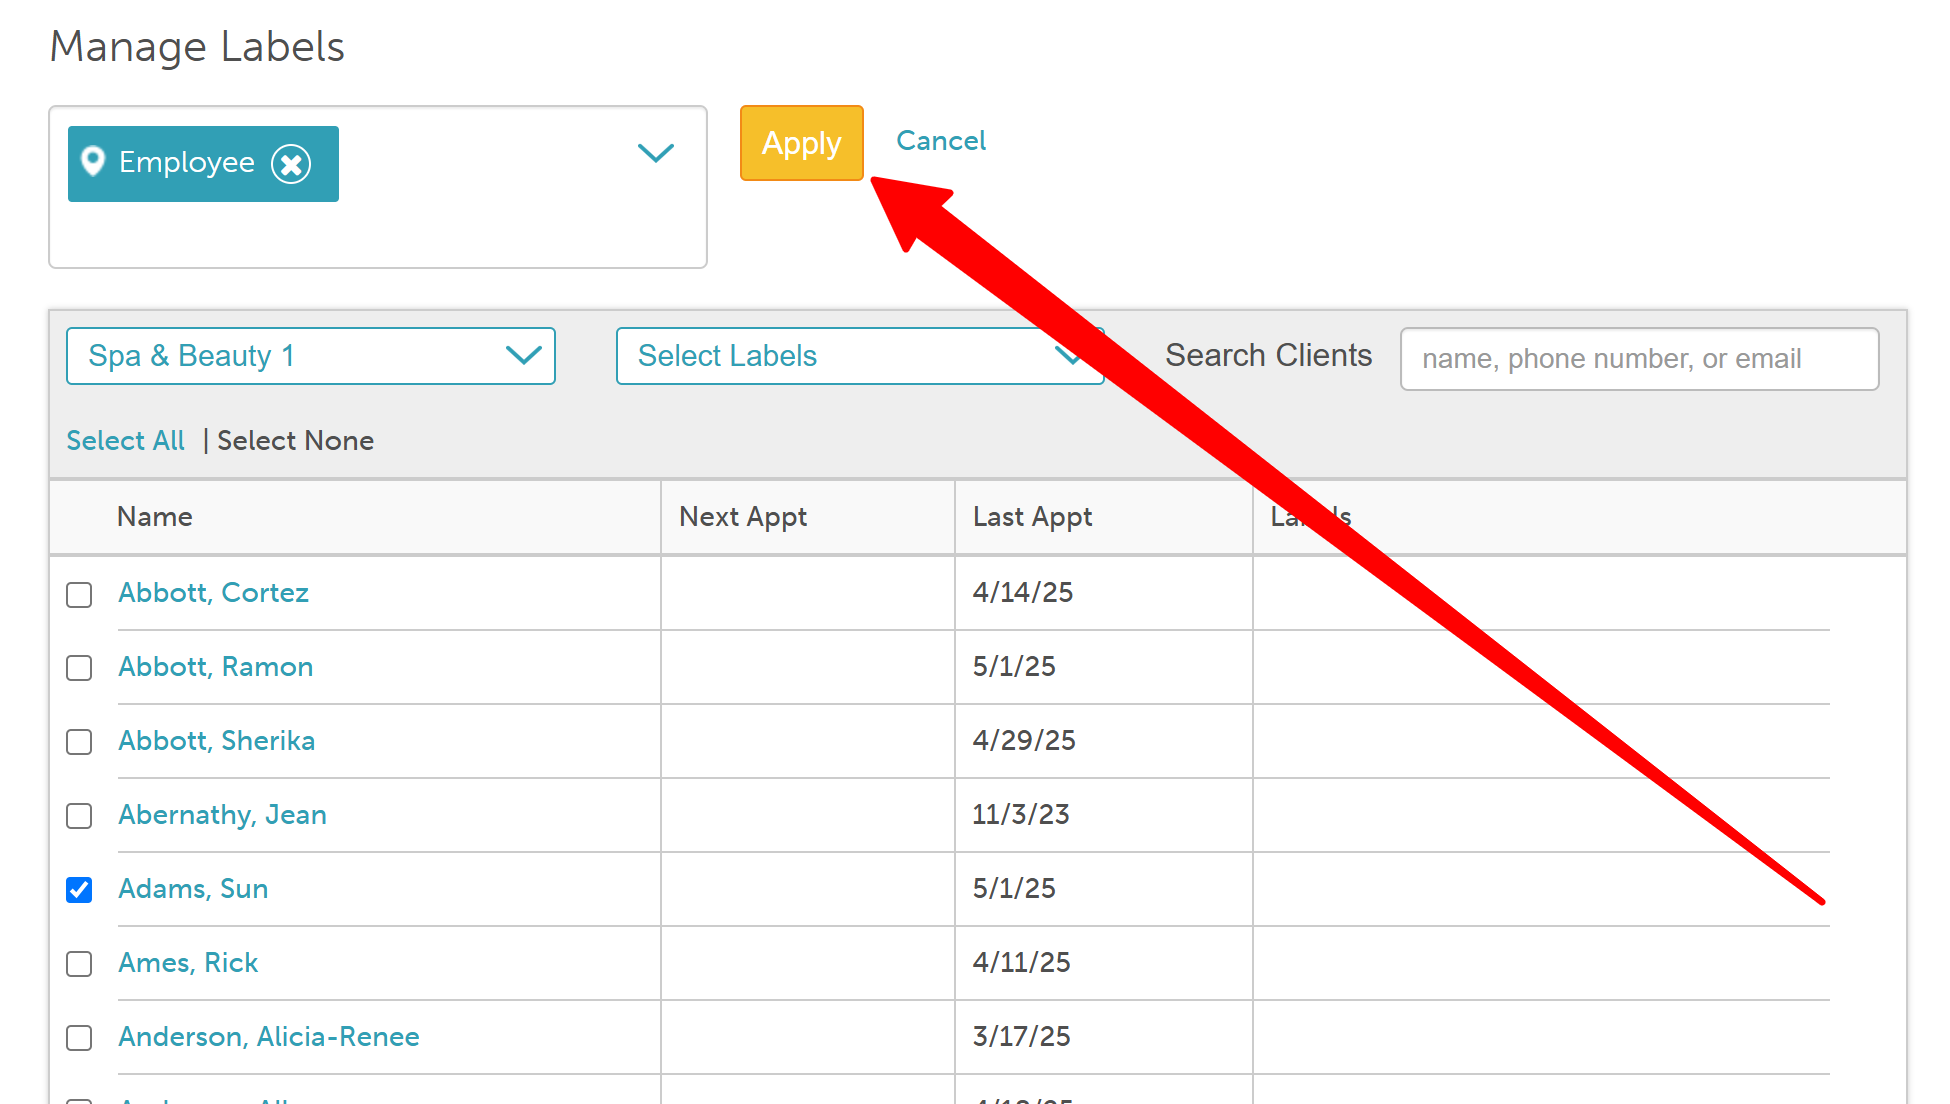Check the box for Abbott, Cortez
Viewport: 1950px width, 1104px height.
click(79, 595)
